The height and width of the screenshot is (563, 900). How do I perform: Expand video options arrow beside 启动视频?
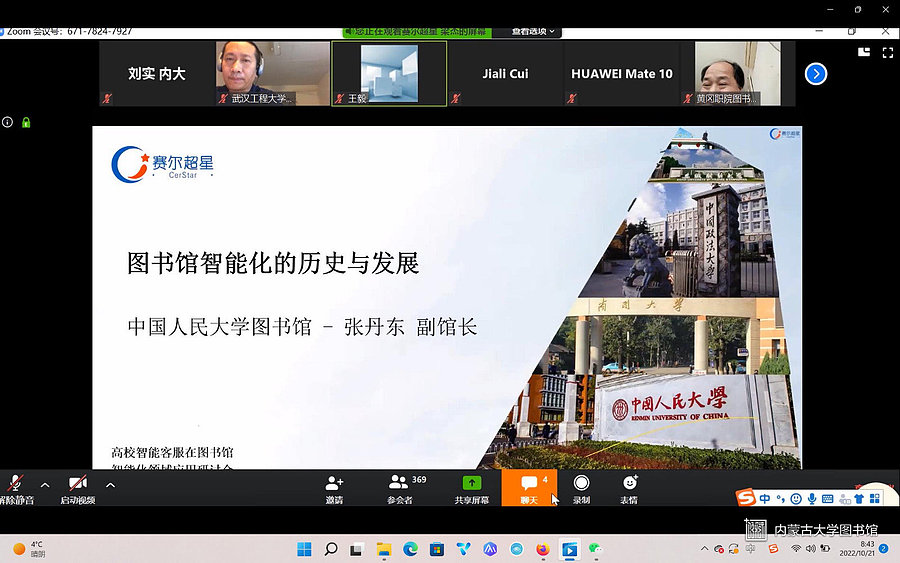(x=110, y=485)
